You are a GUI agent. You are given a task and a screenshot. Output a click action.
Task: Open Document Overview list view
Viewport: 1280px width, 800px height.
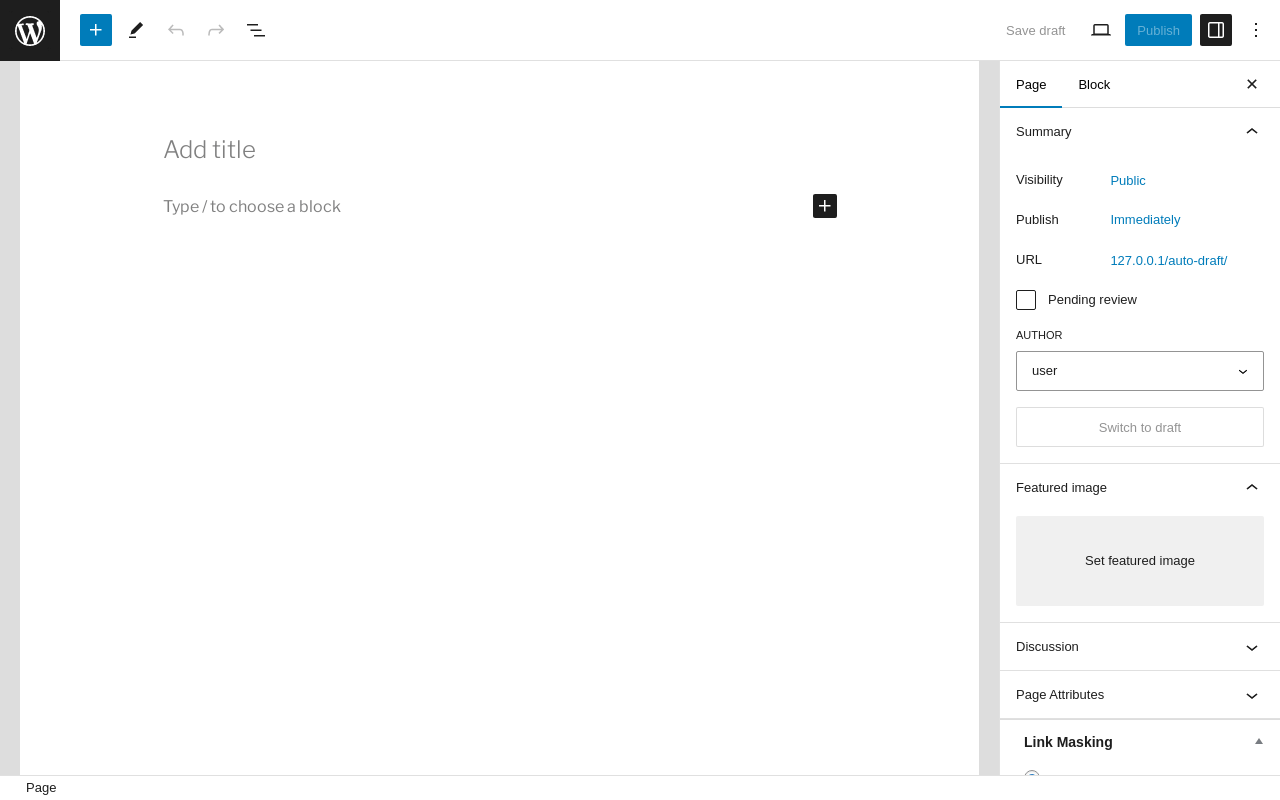pos(256,30)
